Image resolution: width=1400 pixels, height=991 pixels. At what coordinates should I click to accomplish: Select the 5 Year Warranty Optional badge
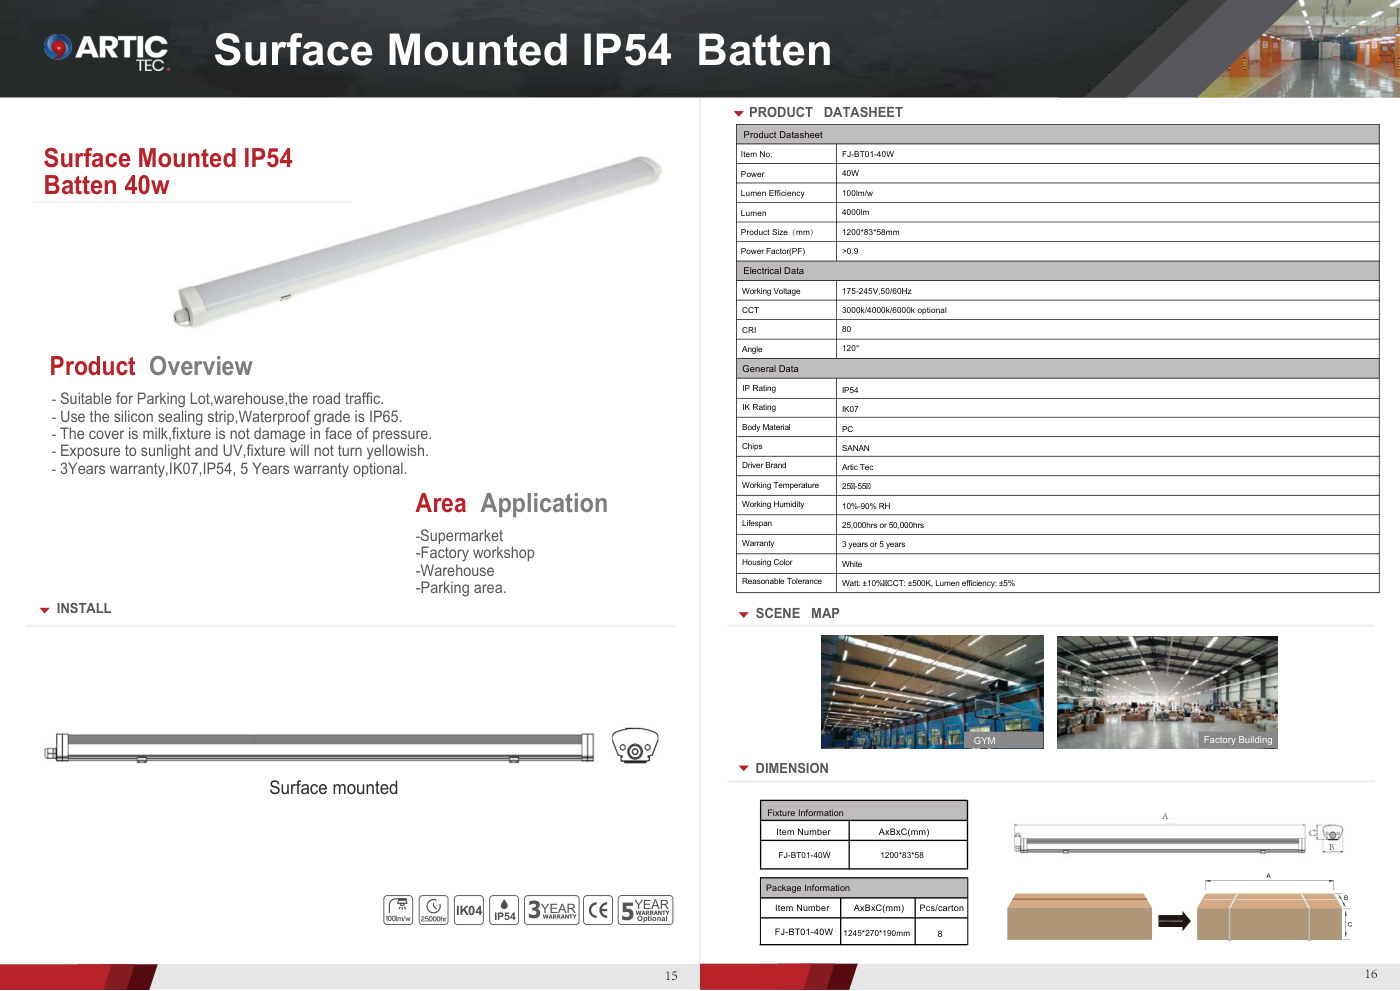click(645, 910)
